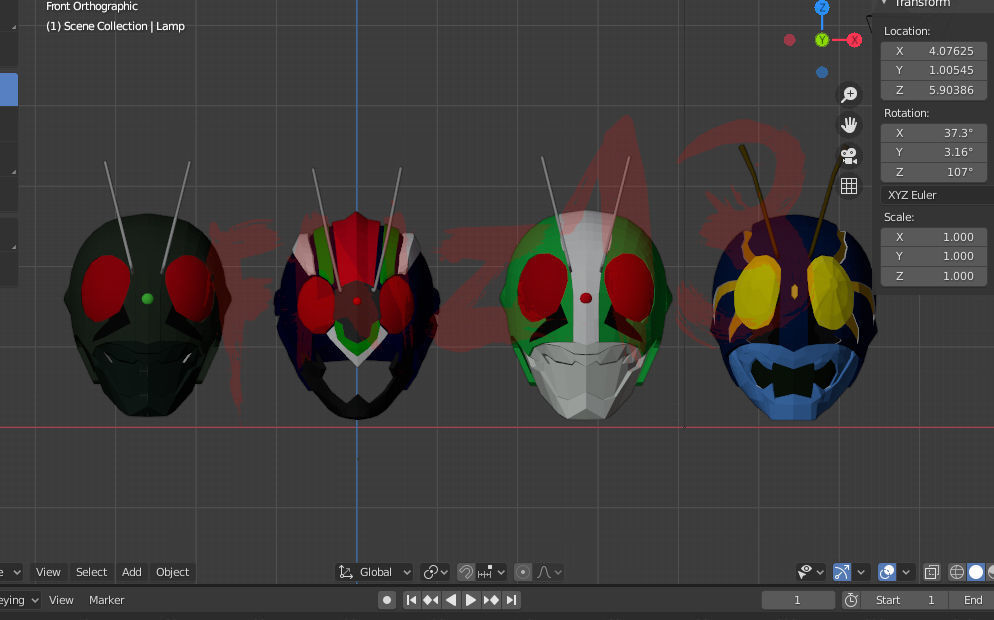Click the red X axis gizmo bubble
Screen dimensions: 994x620
(855, 40)
